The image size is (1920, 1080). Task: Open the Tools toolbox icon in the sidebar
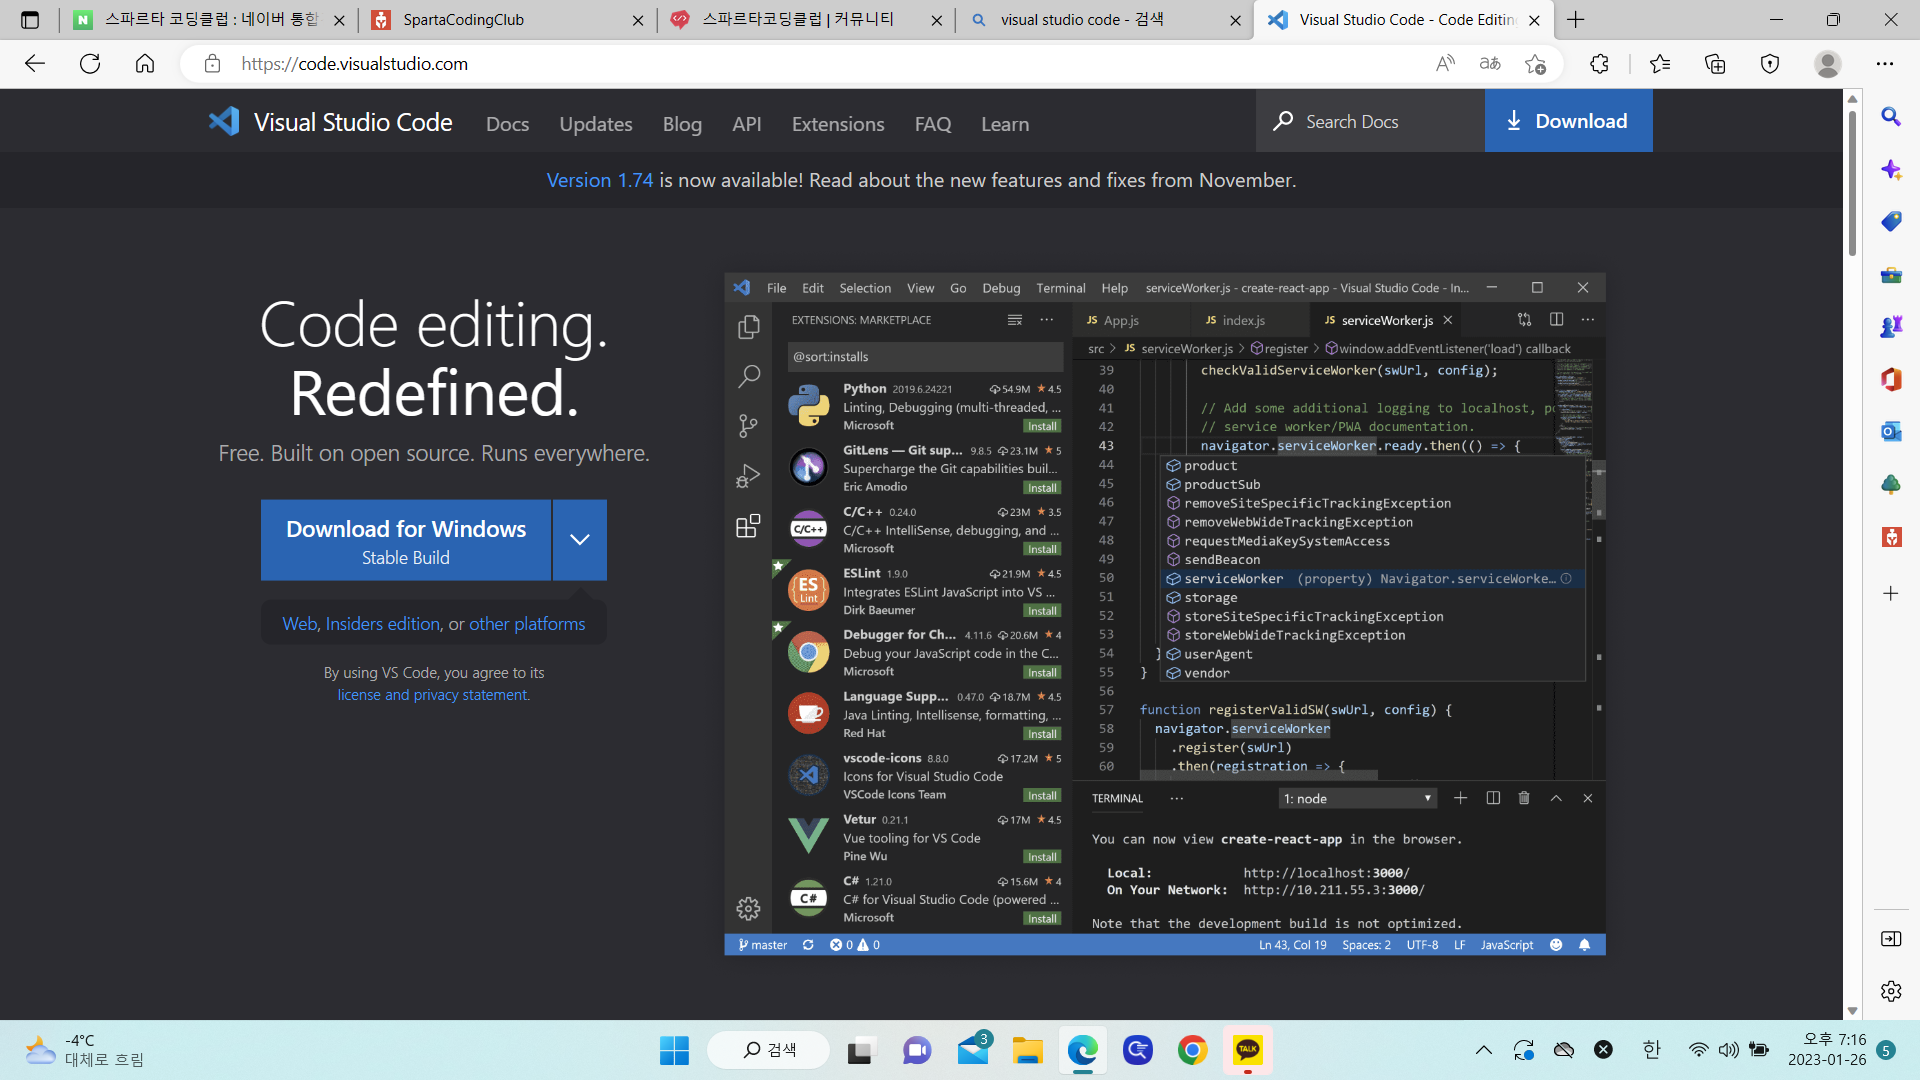[x=1890, y=274]
